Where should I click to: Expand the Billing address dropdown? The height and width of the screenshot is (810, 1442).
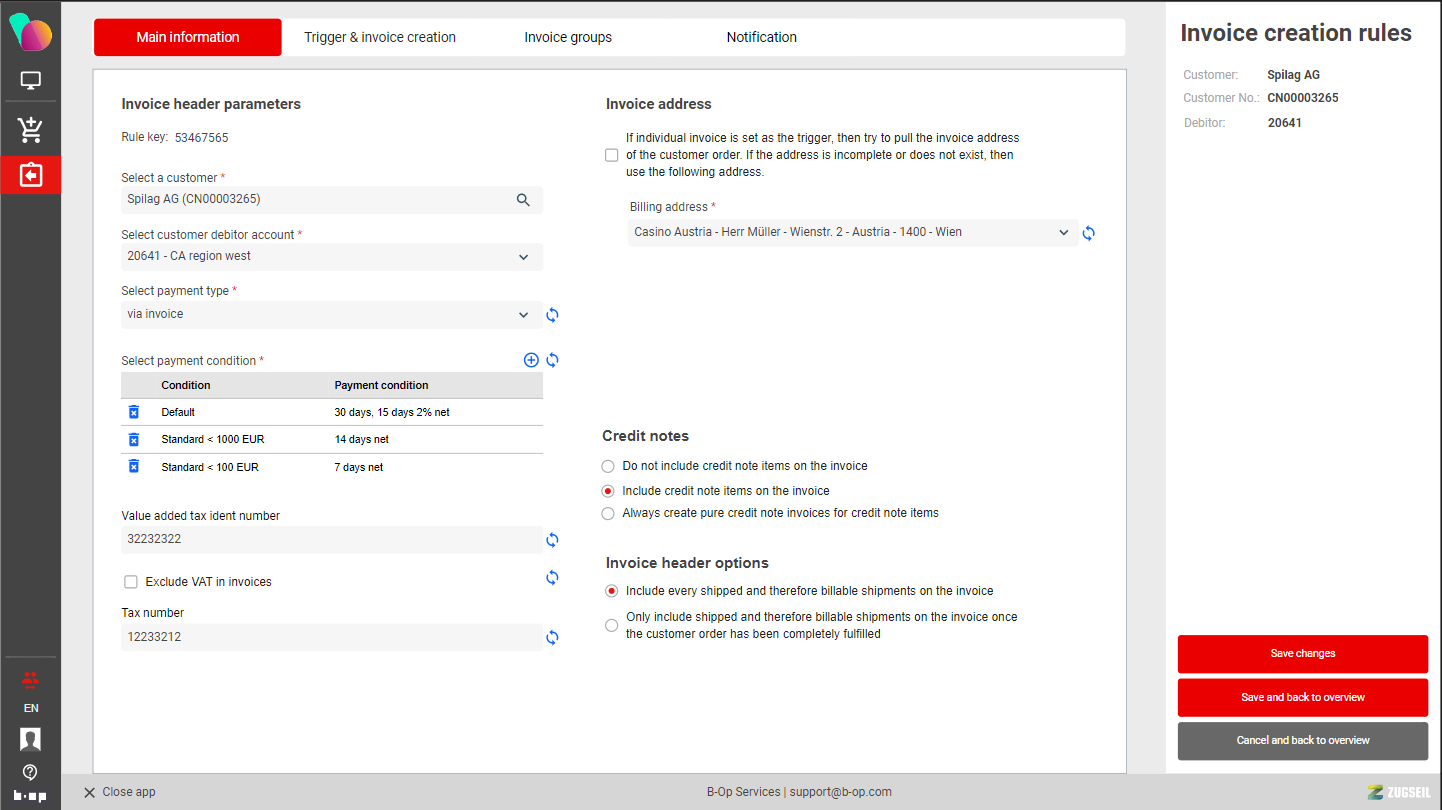pyautogui.click(x=1064, y=232)
